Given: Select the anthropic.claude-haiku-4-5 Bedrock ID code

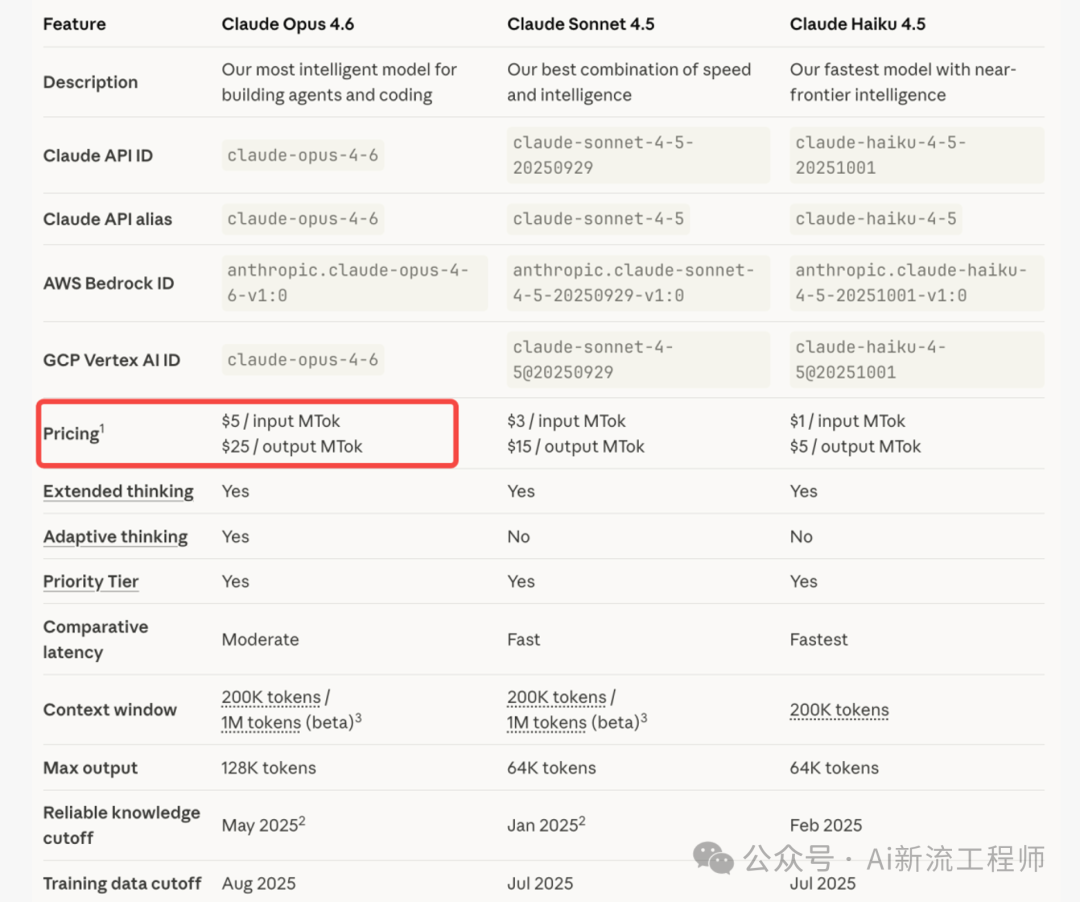Looking at the screenshot, I should [x=910, y=283].
